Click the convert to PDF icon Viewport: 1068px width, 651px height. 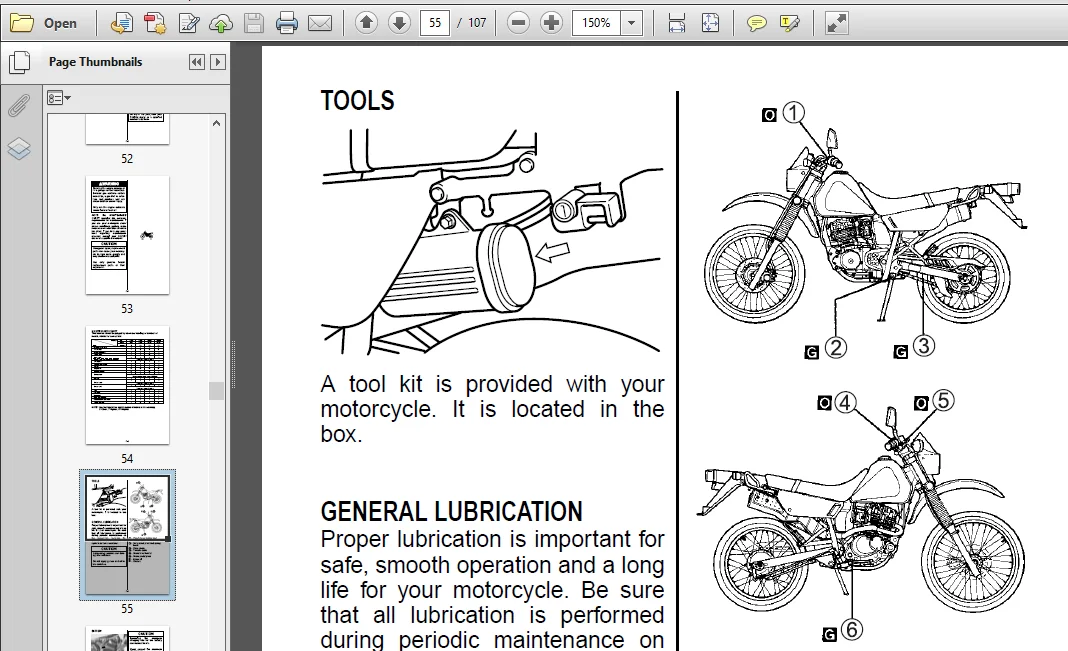point(122,23)
